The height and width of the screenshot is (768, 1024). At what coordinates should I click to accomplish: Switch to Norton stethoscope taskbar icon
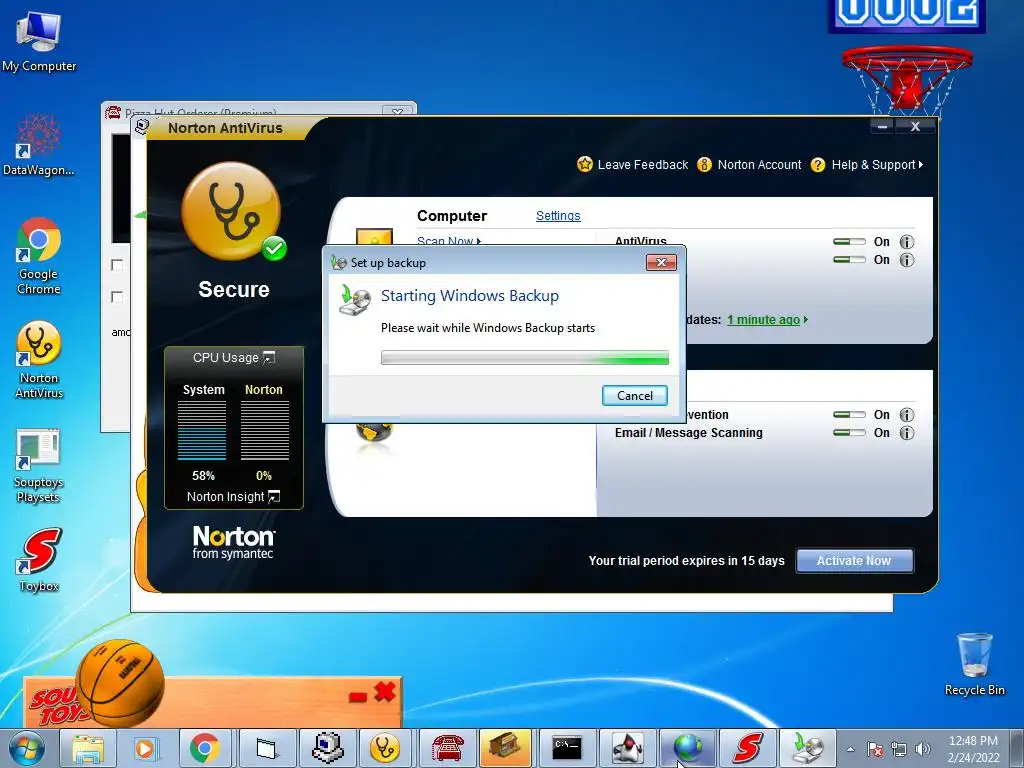point(384,748)
